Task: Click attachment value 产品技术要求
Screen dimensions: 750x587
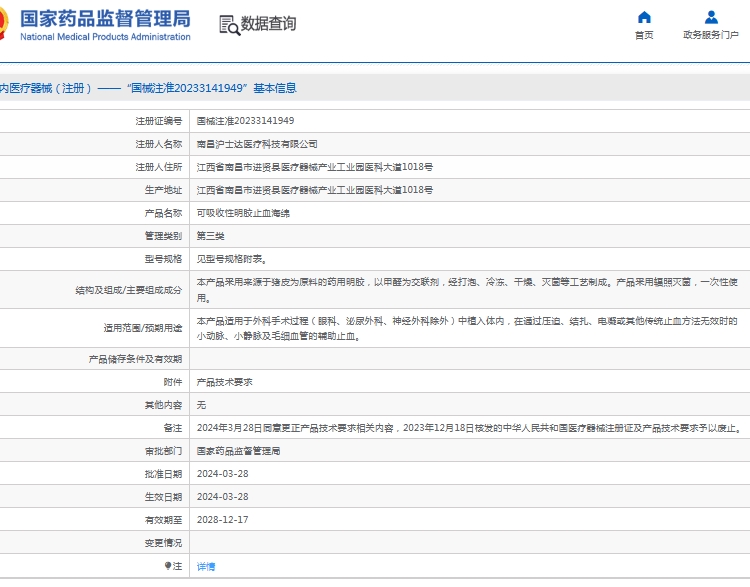Action: pyautogui.click(x=224, y=382)
